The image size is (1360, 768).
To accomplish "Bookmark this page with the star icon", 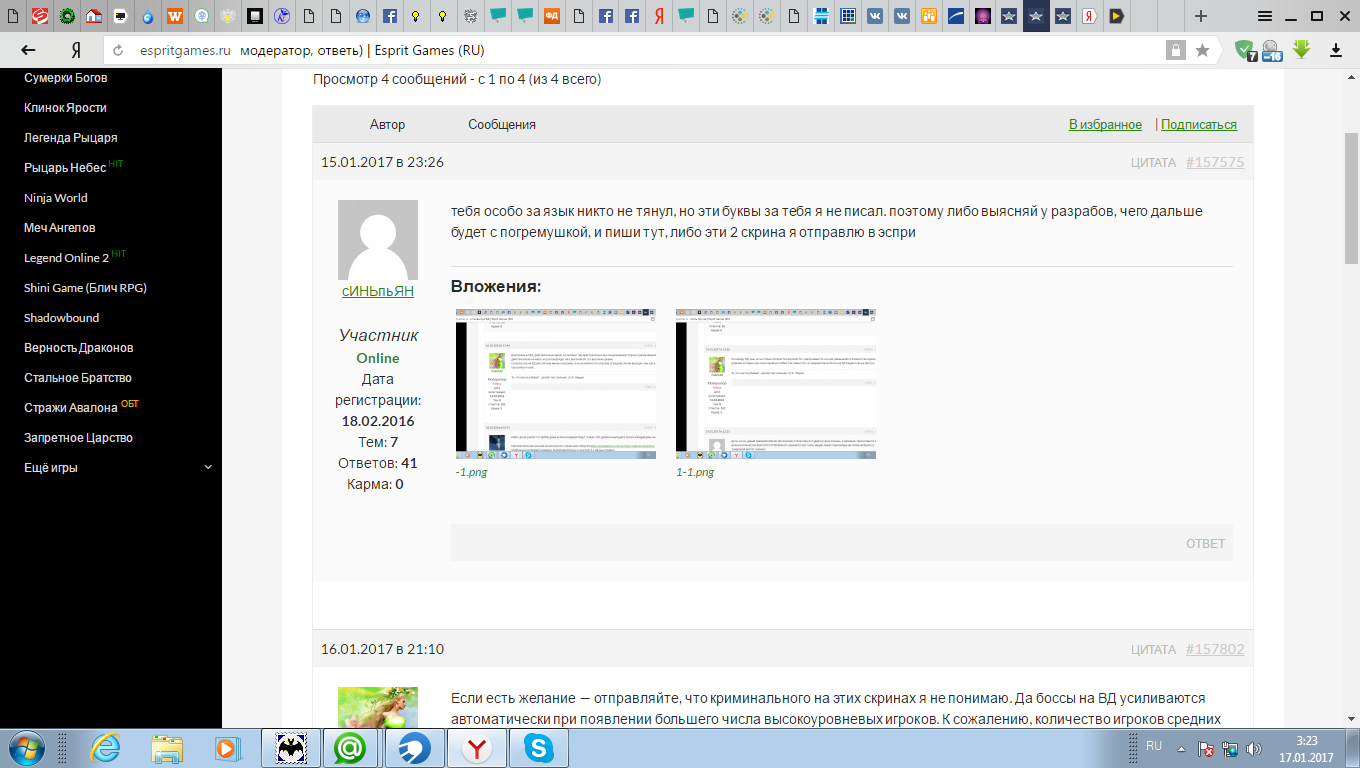I will [x=1203, y=50].
